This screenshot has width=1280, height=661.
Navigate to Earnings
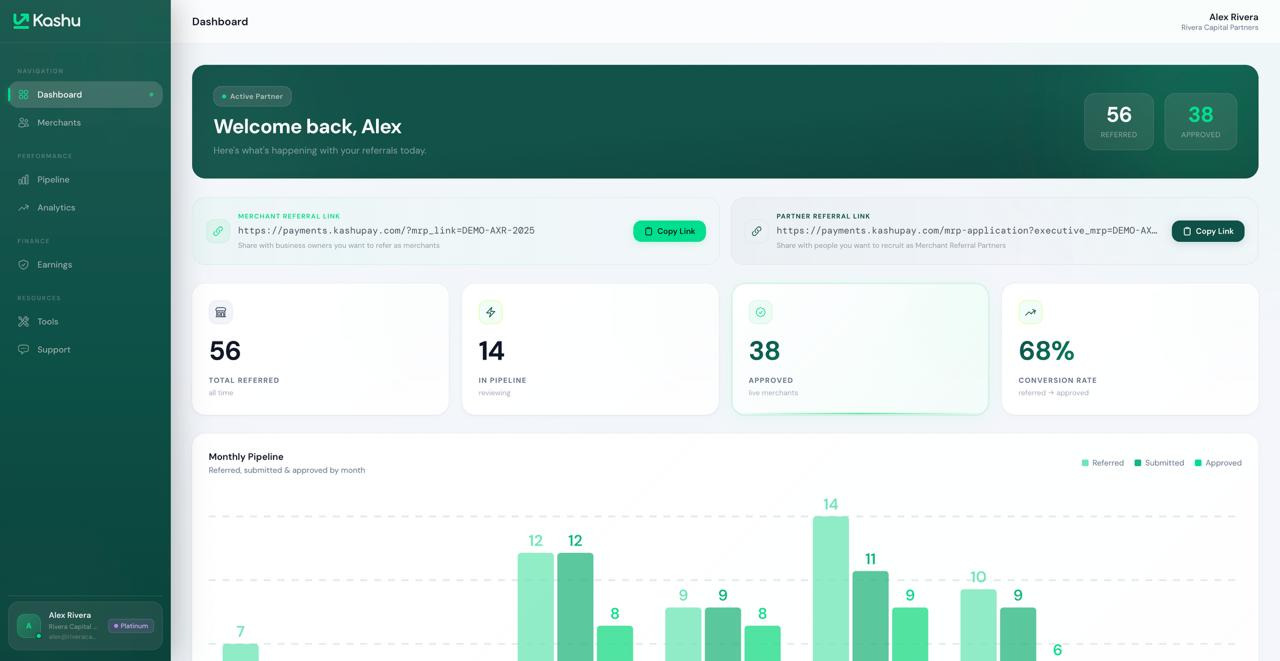85,265
